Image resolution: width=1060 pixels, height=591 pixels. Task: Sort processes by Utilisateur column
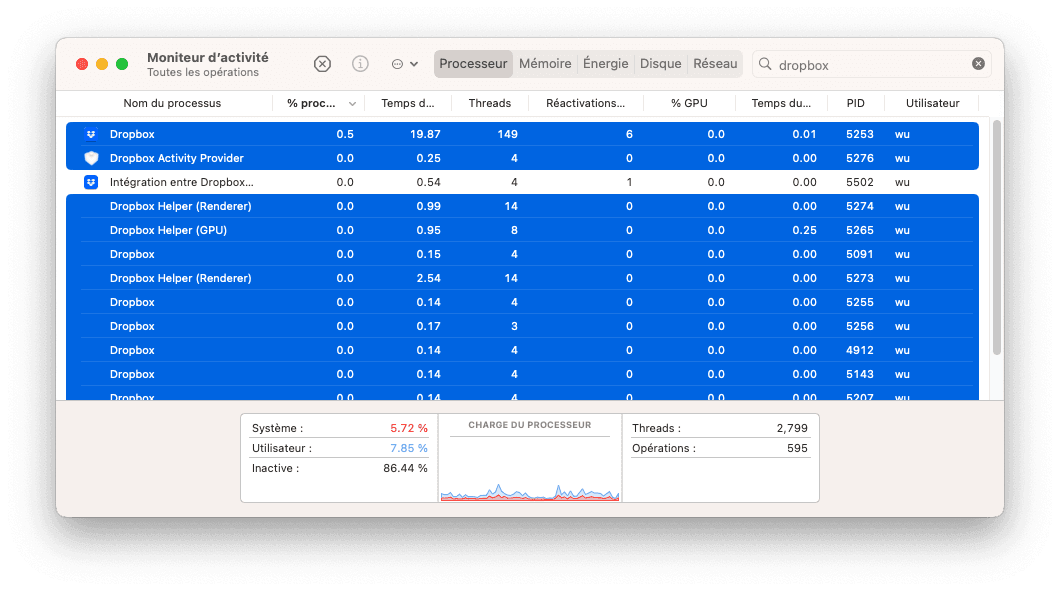tap(932, 103)
